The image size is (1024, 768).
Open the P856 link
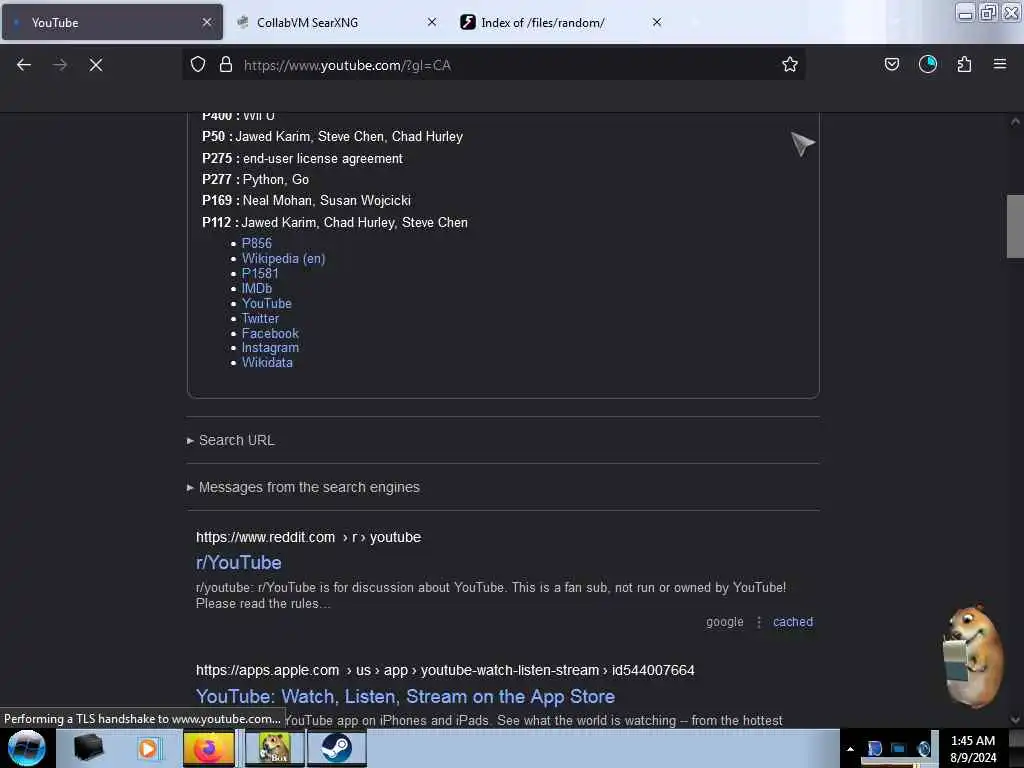[257, 243]
